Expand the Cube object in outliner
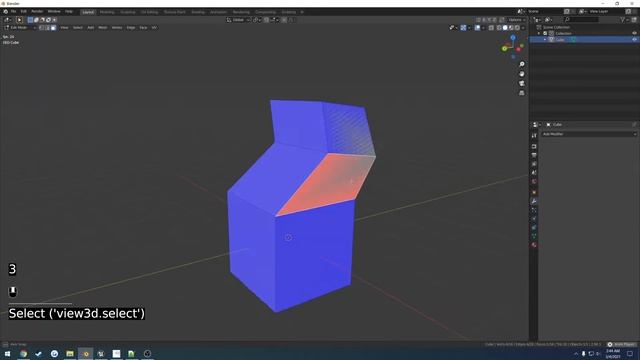Image resolution: width=640 pixels, height=360 pixels. coord(545,40)
